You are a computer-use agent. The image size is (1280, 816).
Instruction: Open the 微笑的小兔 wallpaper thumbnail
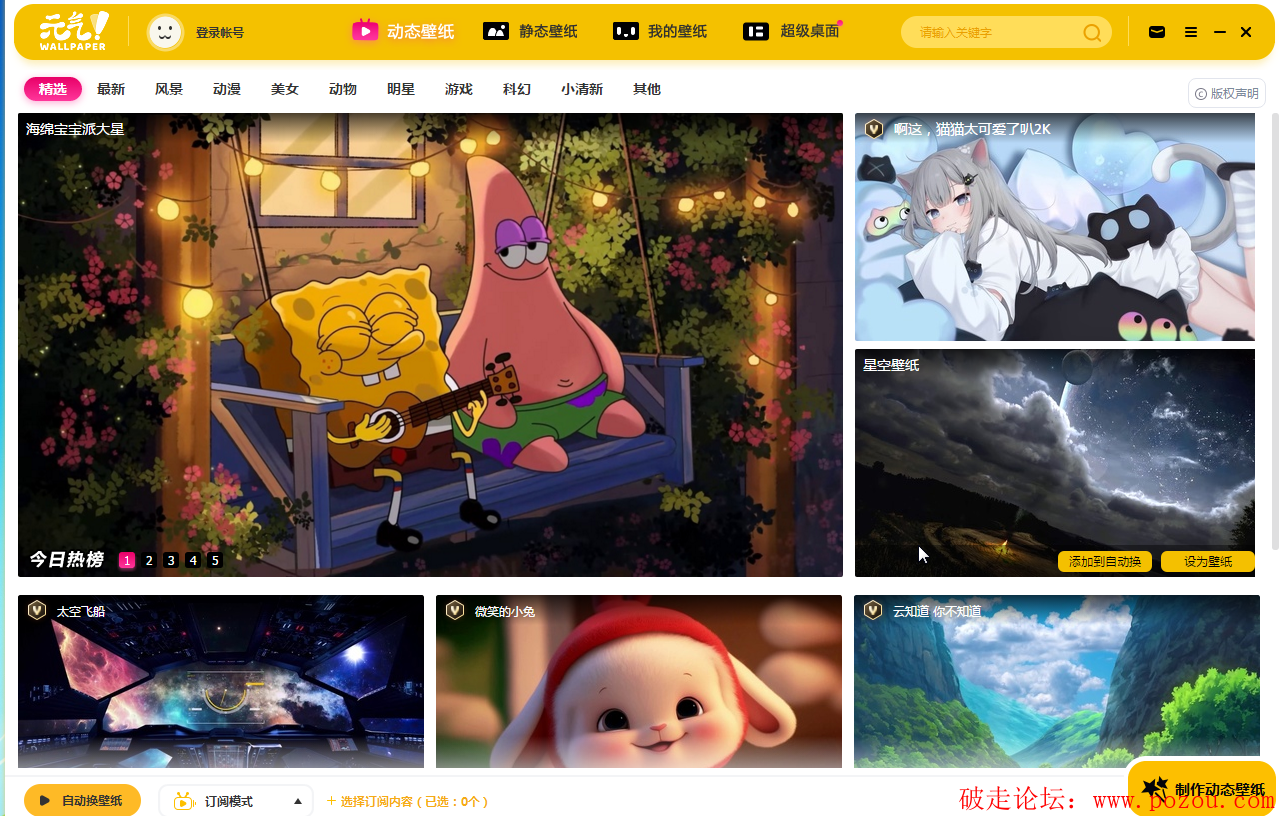(x=639, y=682)
